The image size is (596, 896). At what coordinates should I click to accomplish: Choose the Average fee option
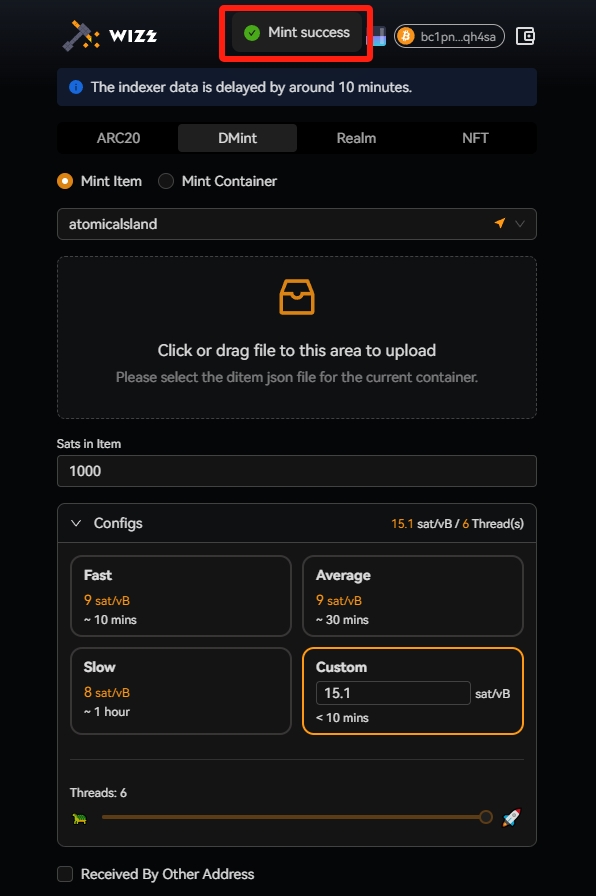point(413,596)
